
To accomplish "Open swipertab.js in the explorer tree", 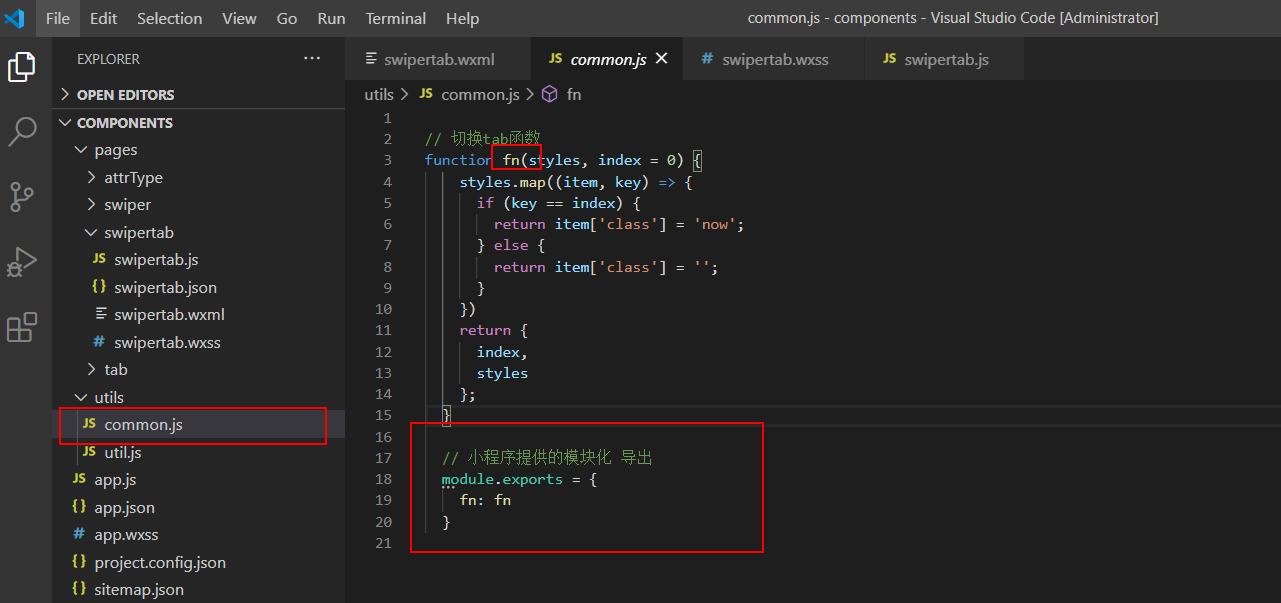I will pyautogui.click(x=198, y=260).
